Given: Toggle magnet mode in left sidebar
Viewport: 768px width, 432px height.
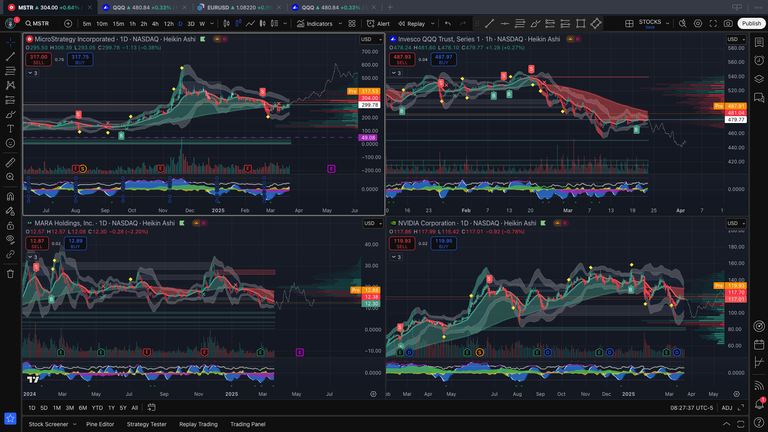Looking at the screenshot, I should [10, 196].
